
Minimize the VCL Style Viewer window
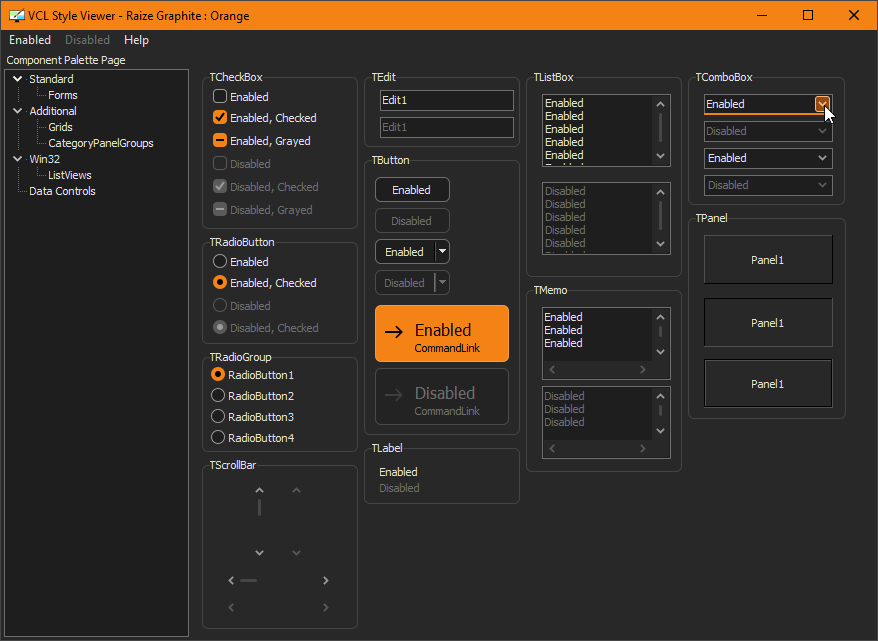coord(762,15)
